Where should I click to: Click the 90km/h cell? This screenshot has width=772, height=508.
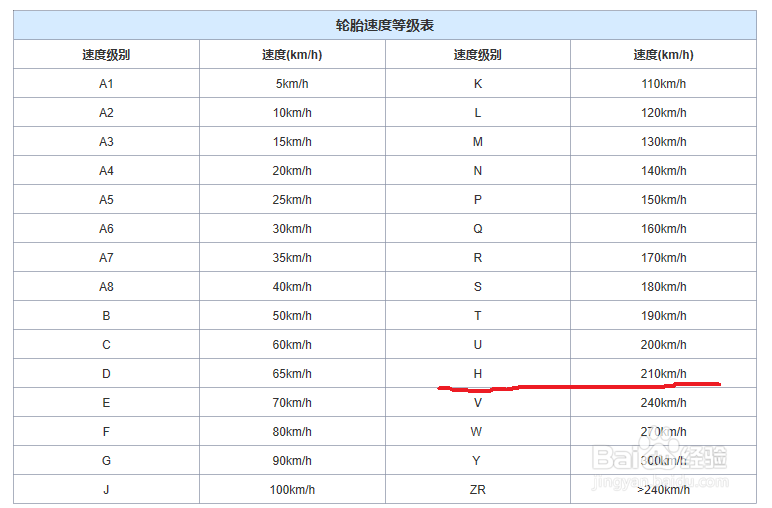click(292, 461)
